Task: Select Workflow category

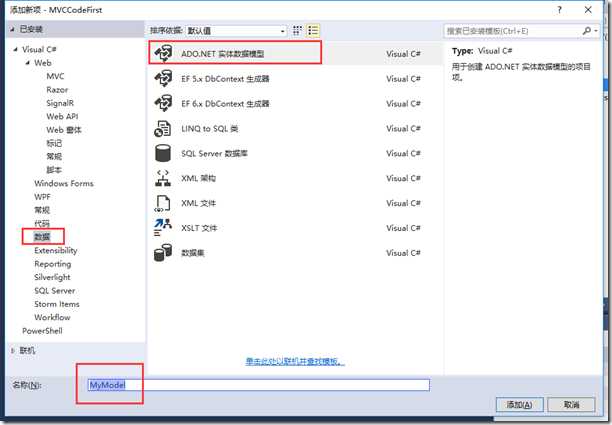Action: coord(52,317)
